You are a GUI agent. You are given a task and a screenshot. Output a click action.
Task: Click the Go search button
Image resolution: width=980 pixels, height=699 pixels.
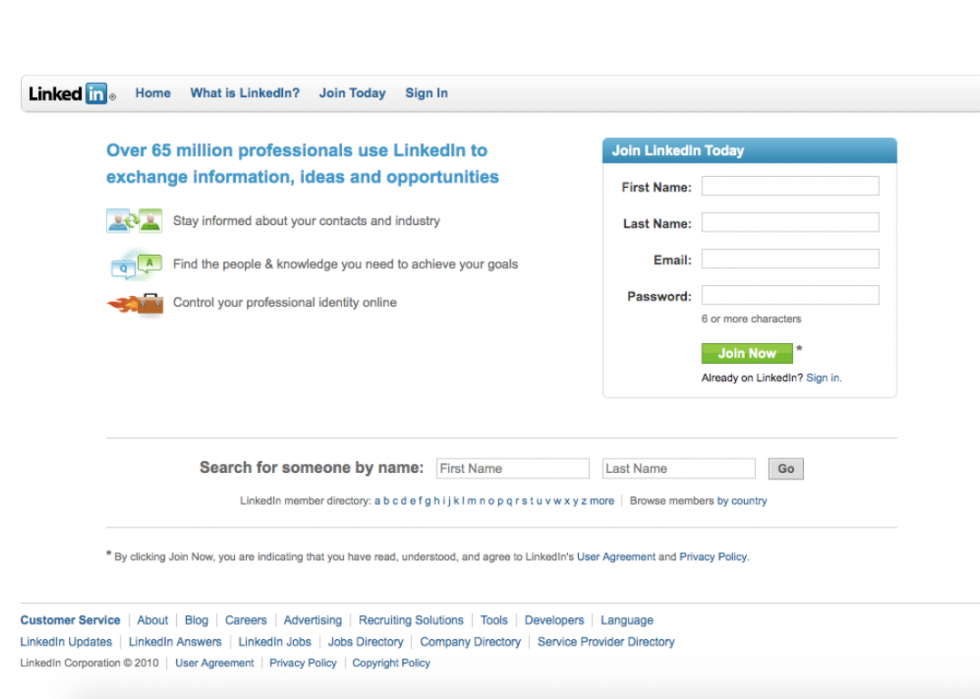(786, 469)
